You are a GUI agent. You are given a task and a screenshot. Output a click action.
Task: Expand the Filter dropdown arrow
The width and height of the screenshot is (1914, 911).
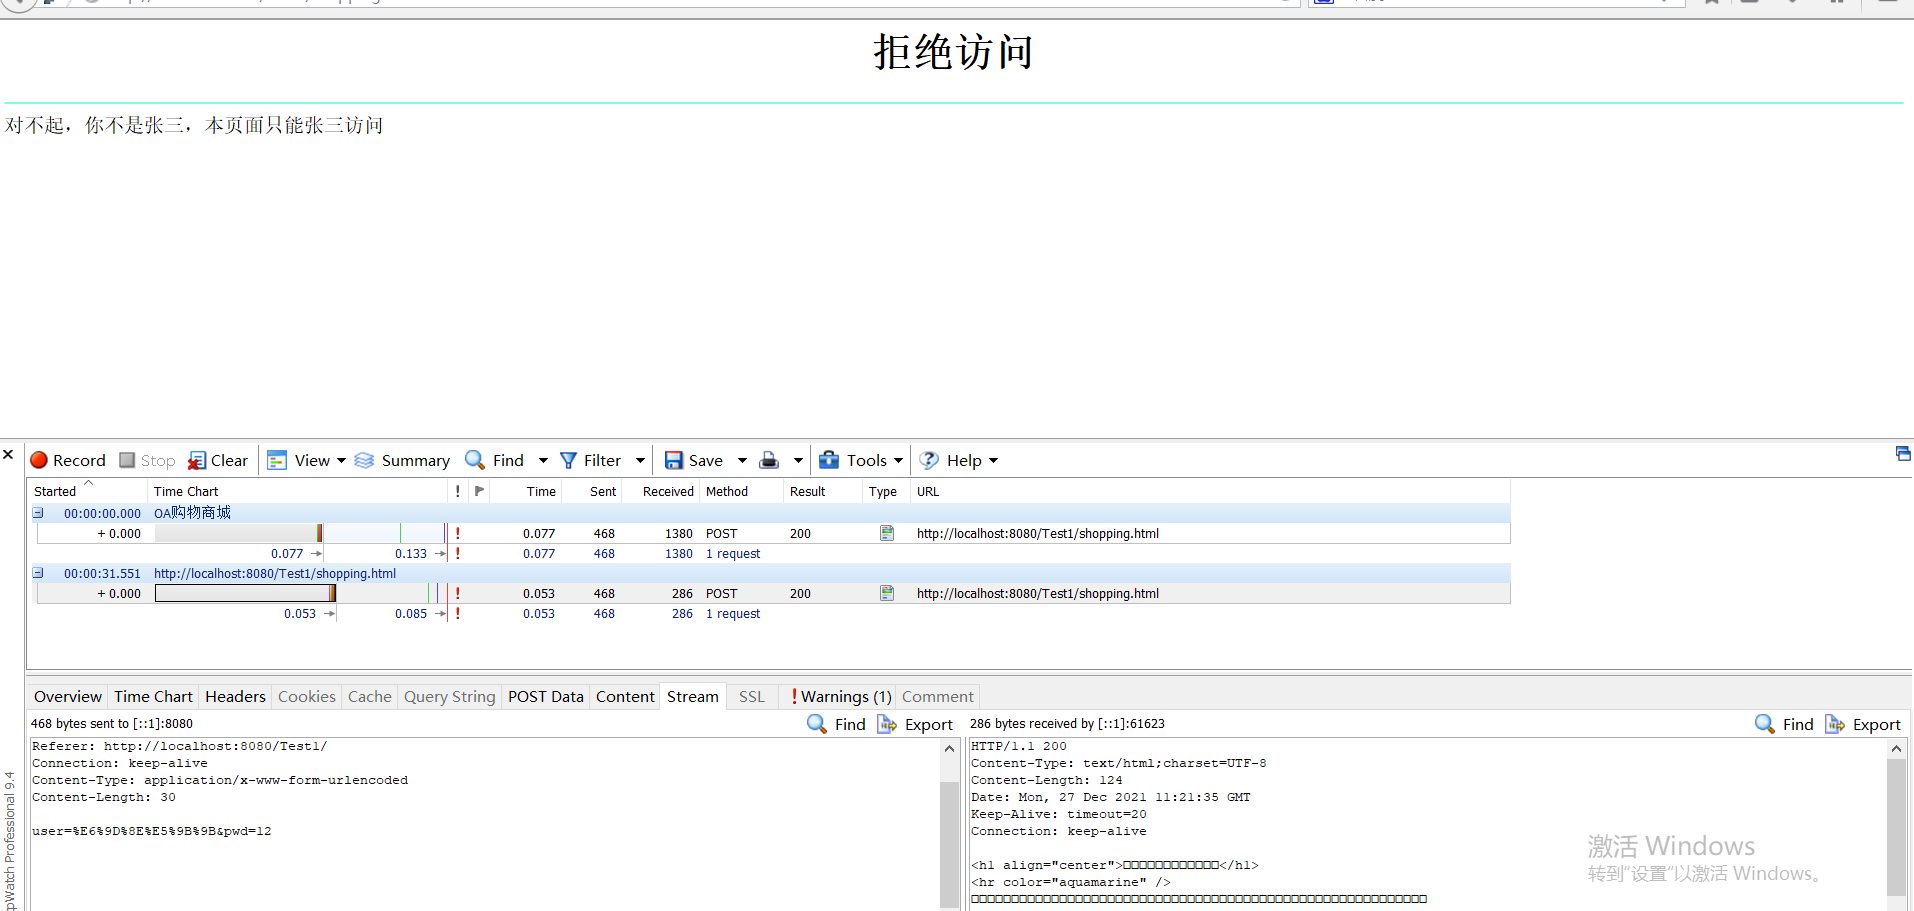(640, 461)
